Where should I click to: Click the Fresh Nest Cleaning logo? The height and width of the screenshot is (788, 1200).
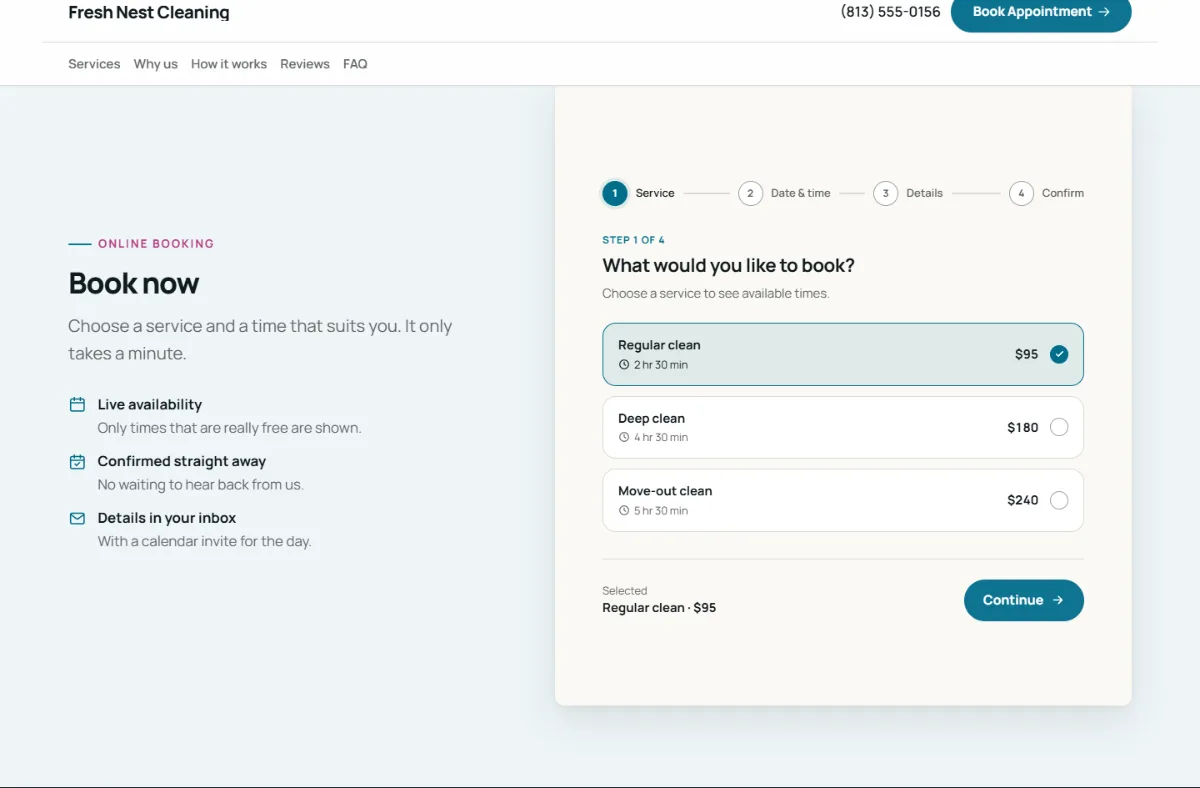(149, 13)
